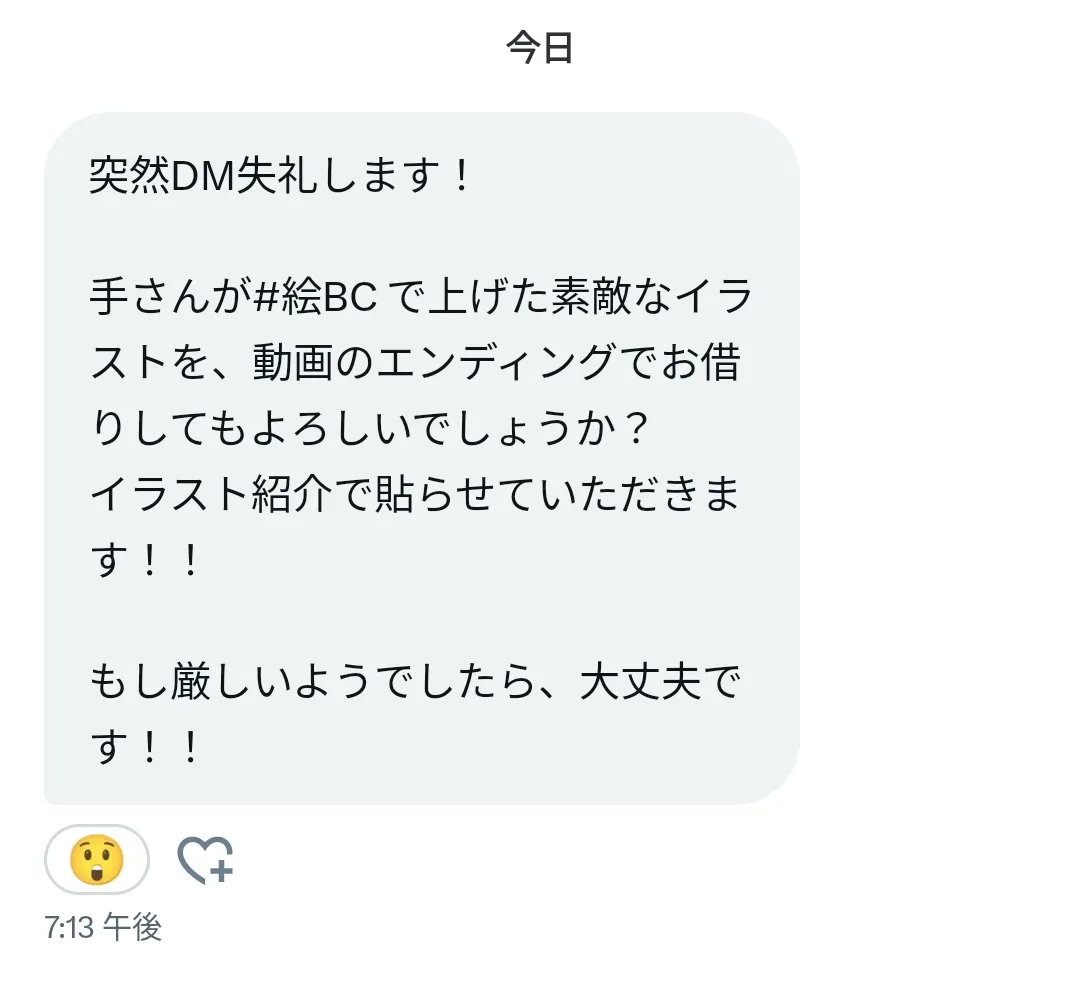Click the line ending with よろしいでしょうか？
Image resolution: width=1080 pixels, height=983 pixels.
click(x=369, y=428)
